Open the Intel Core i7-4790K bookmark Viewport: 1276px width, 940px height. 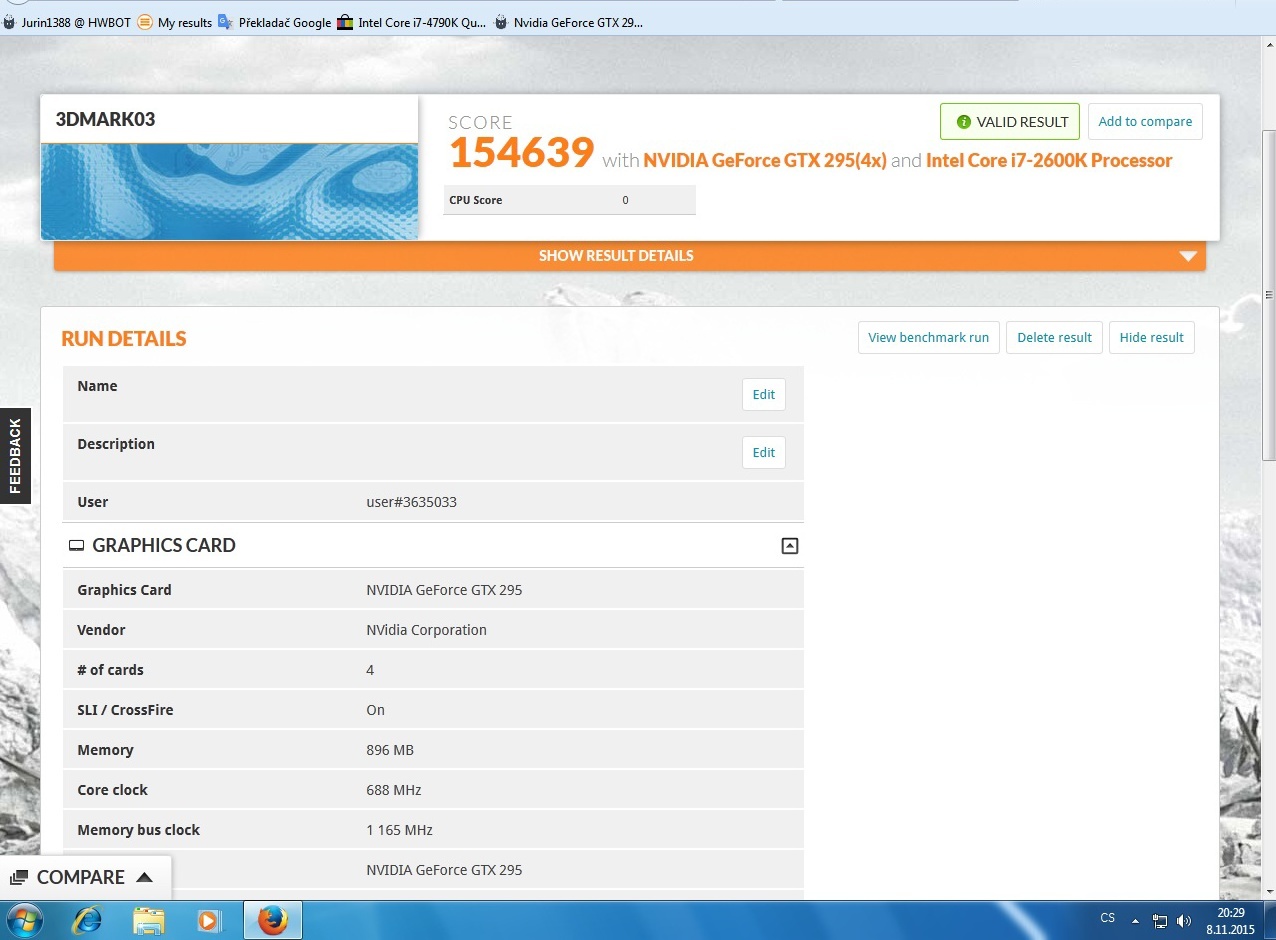(x=412, y=22)
